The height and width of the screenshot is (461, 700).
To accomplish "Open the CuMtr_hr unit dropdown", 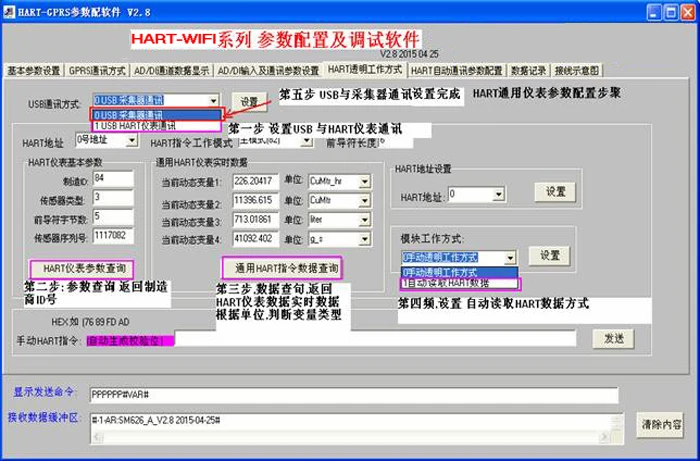I will (x=365, y=182).
